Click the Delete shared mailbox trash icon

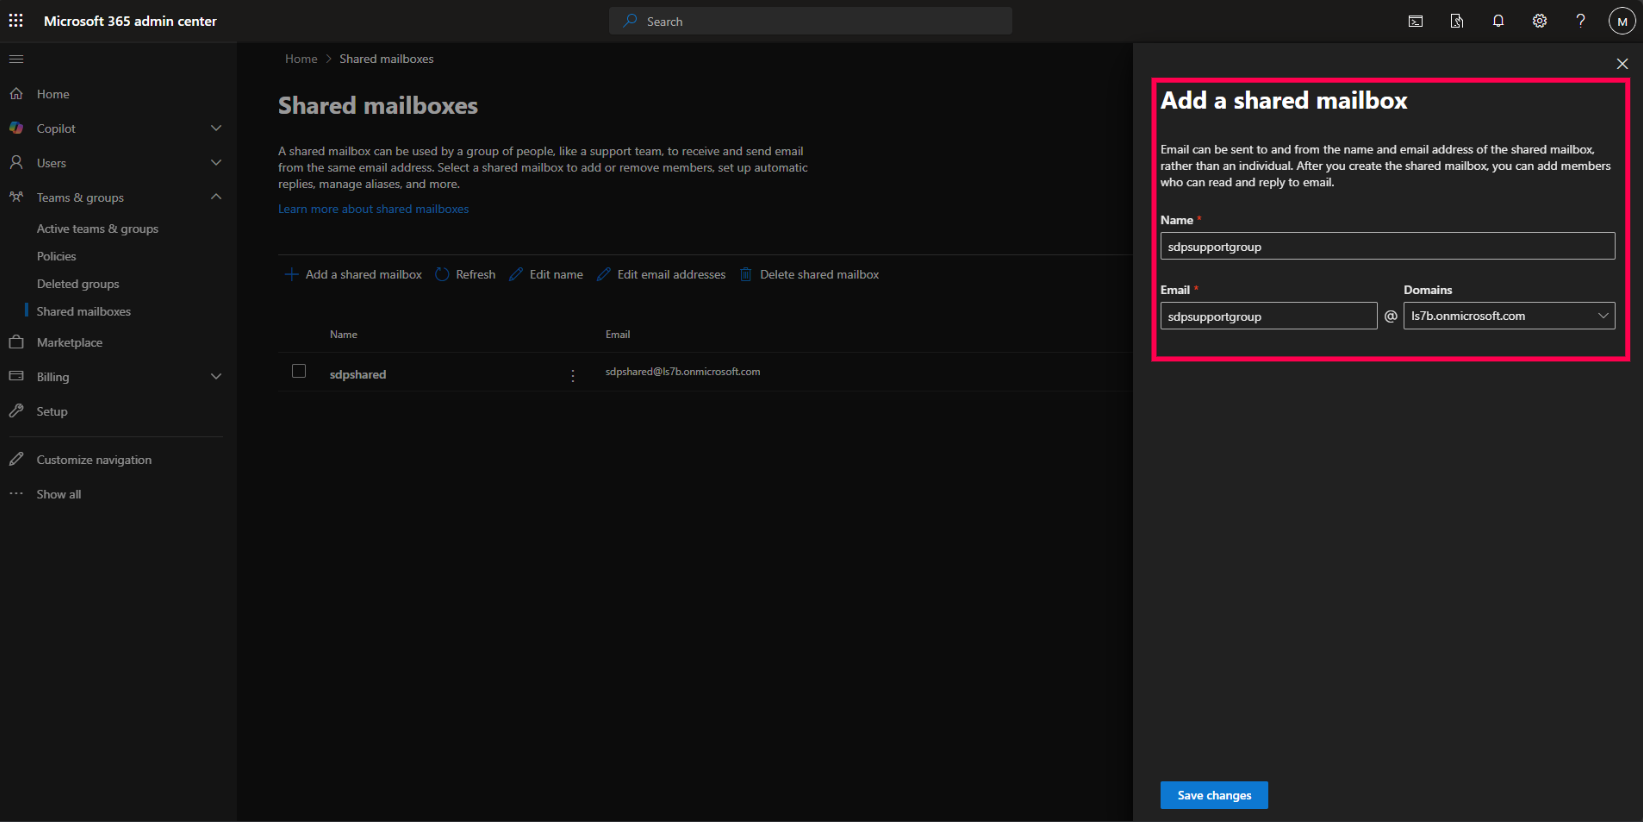point(746,274)
